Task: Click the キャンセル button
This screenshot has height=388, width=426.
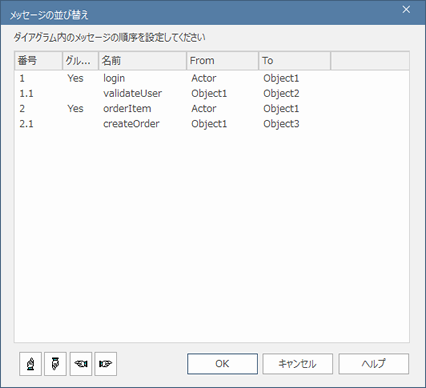Action: tap(297, 364)
